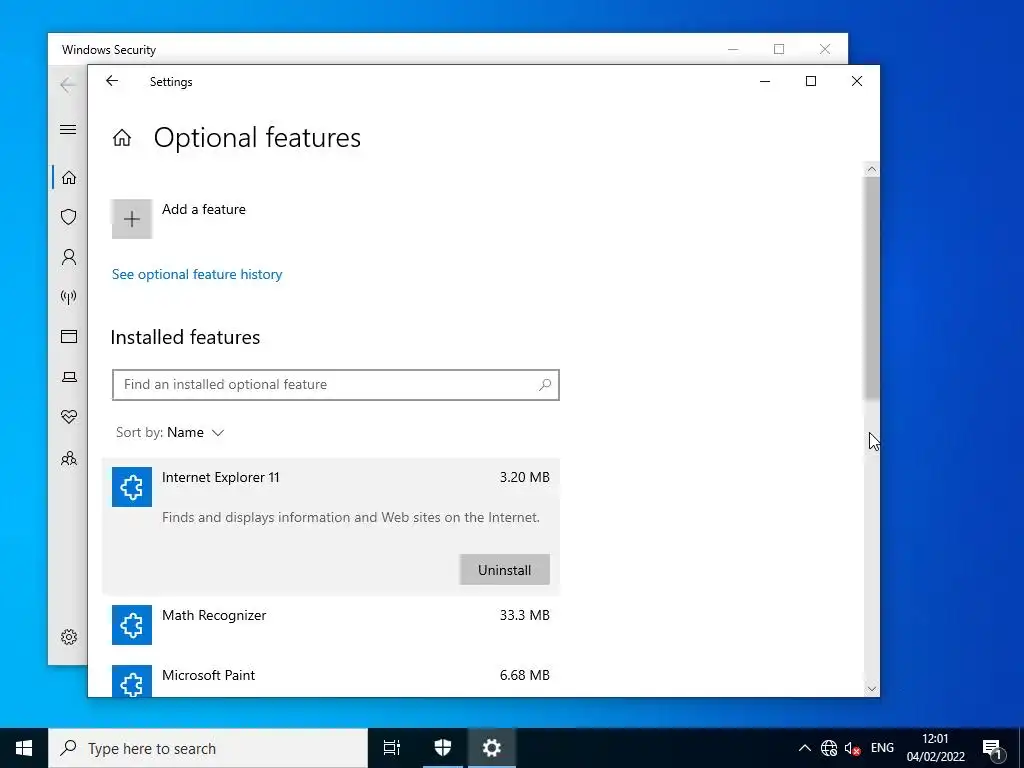This screenshot has height=768, width=1024.
Task: Click the Internet Explorer 11 title text
Action: 221,477
